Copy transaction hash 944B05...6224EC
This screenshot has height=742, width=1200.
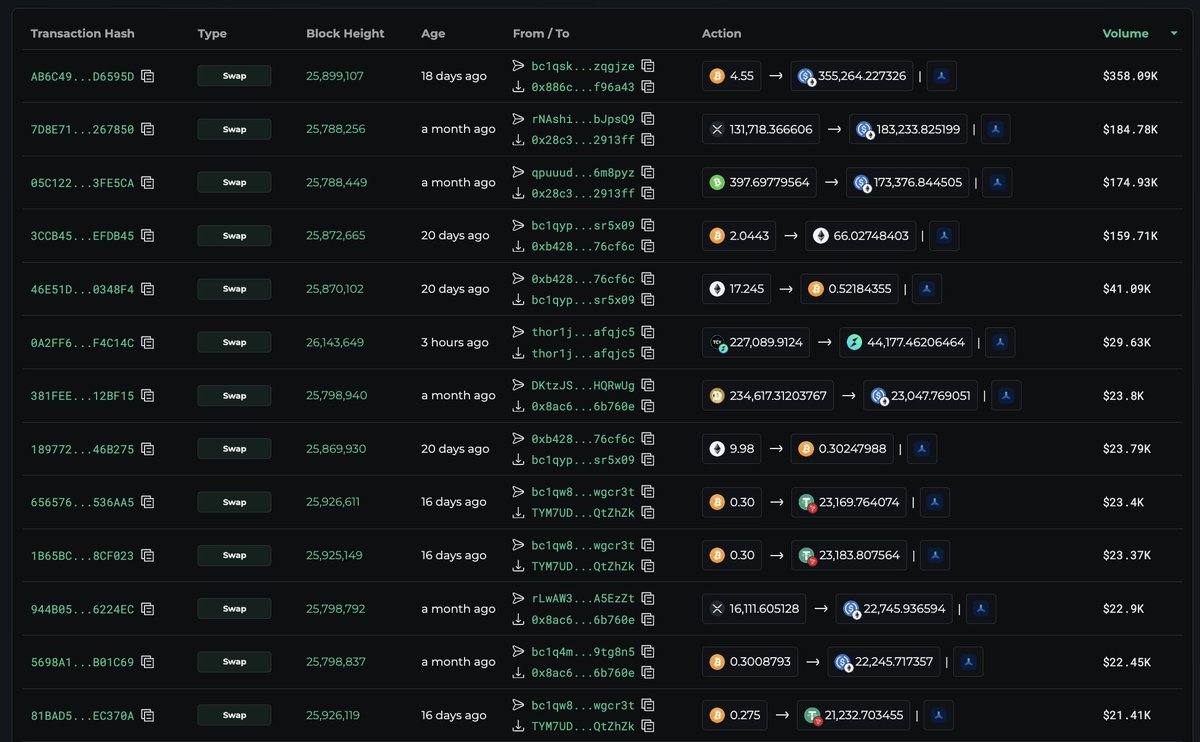[x=148, y=609]
